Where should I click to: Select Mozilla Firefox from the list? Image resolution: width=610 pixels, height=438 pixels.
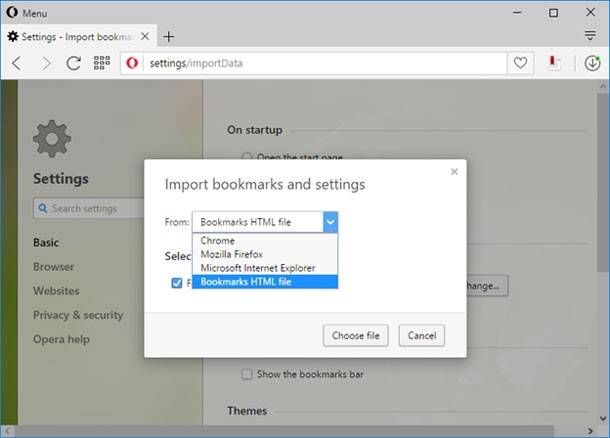pyautogui.click(x=265, y=254)
